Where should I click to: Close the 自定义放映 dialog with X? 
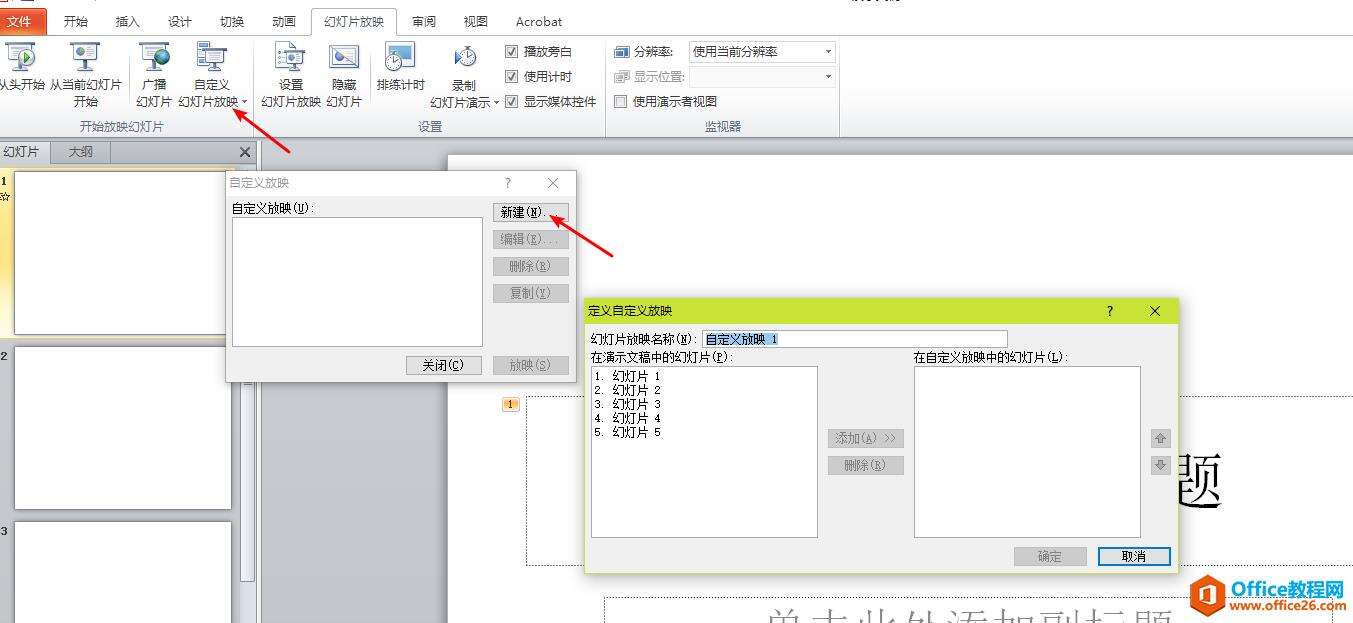[553, 183]
